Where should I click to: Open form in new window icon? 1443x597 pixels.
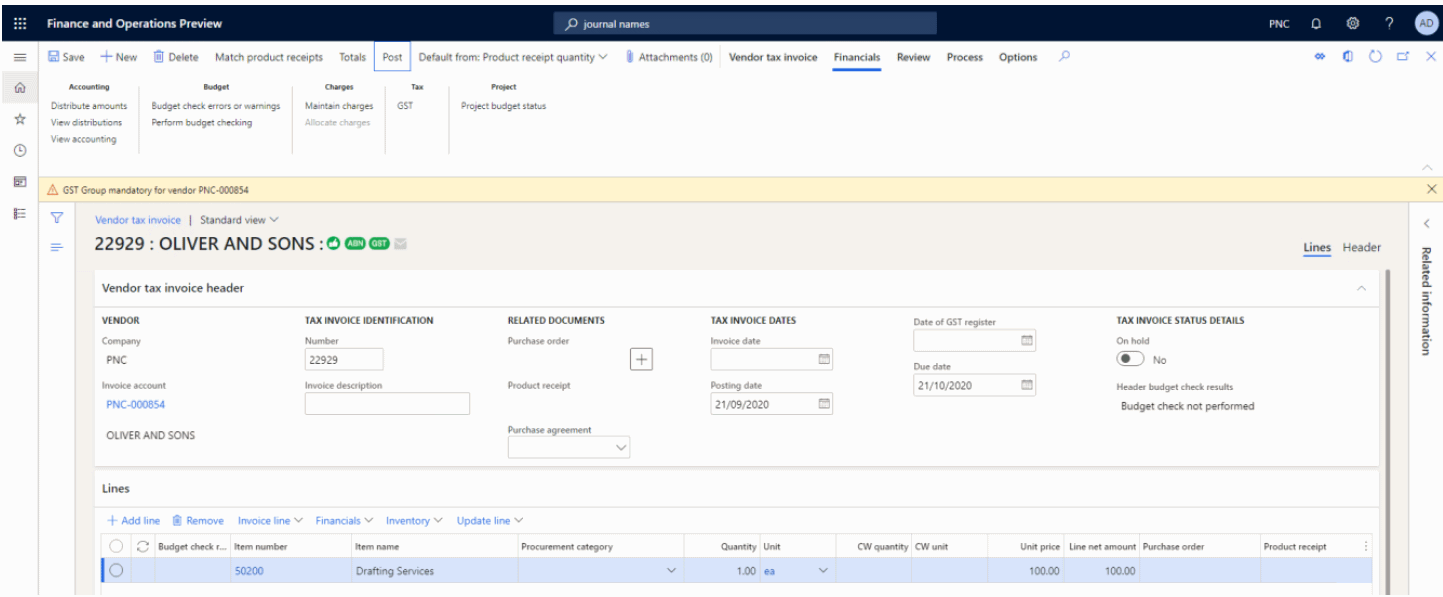(x=1403, y=57)
